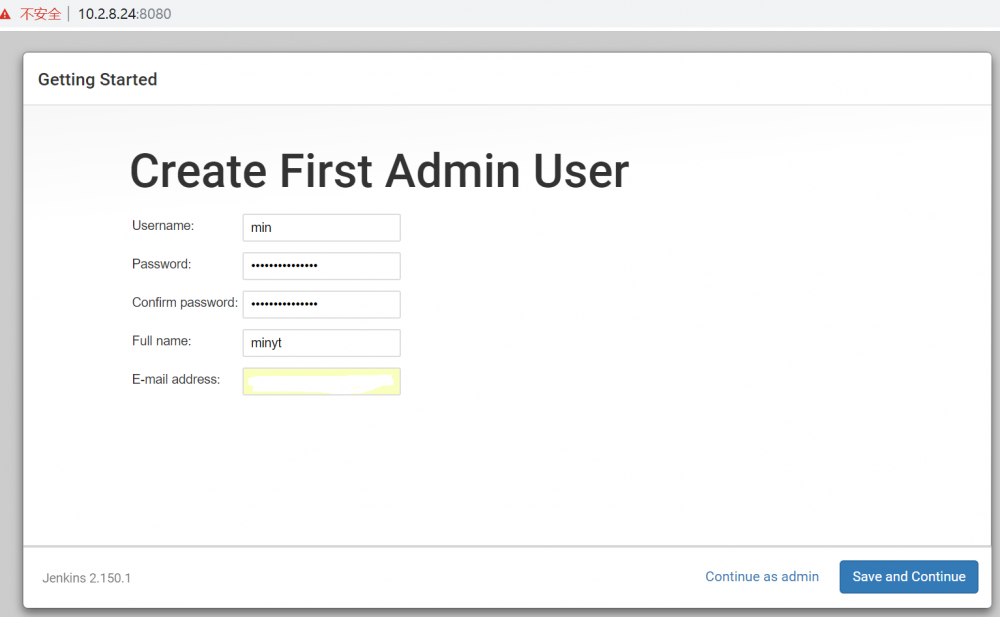
Task: Click the 8080 port number in URL
Action: pos(155,14)
